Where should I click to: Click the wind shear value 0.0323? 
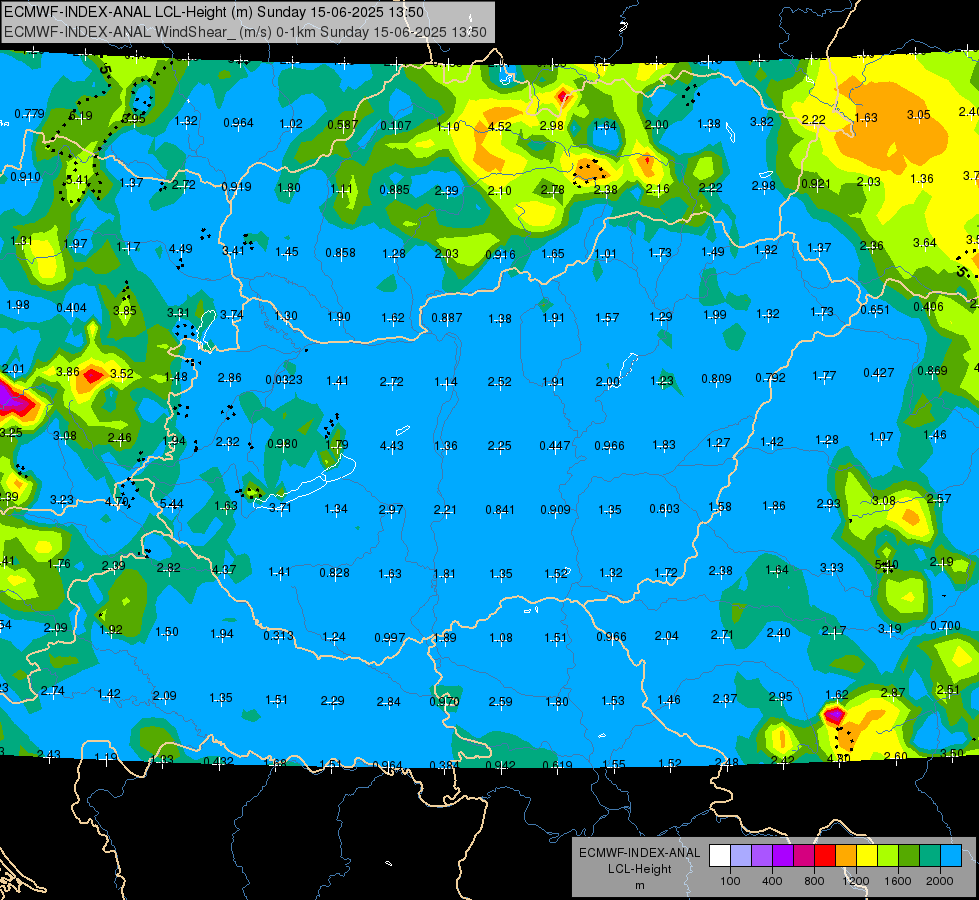click(x=283, y=380)
